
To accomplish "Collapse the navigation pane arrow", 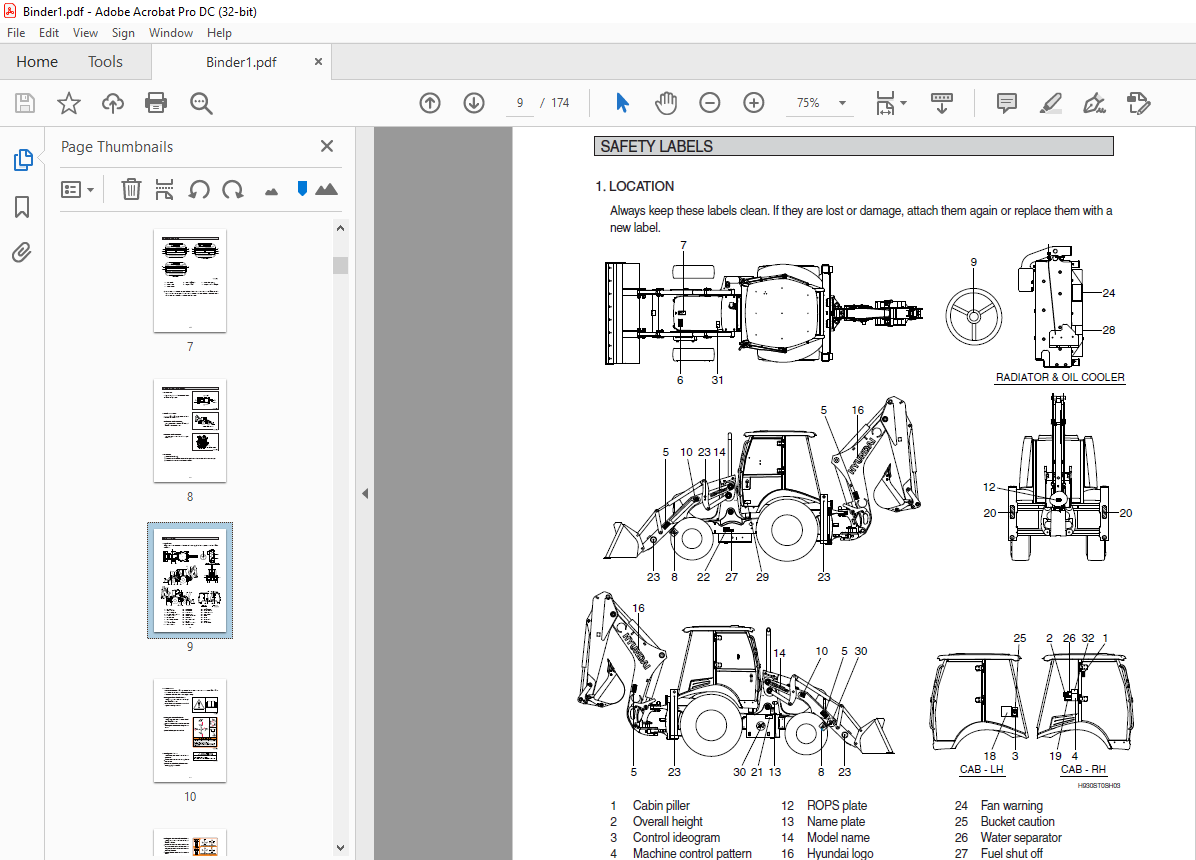I will [x=365, y=494].
